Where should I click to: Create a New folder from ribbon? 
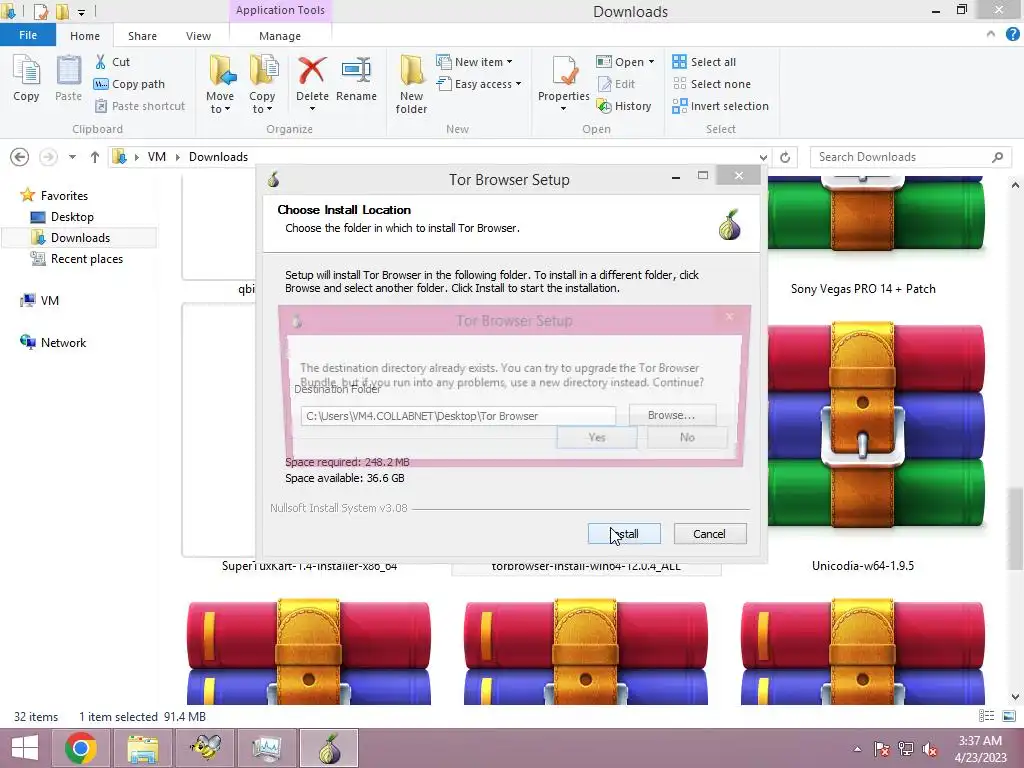[x=411, y=84]
